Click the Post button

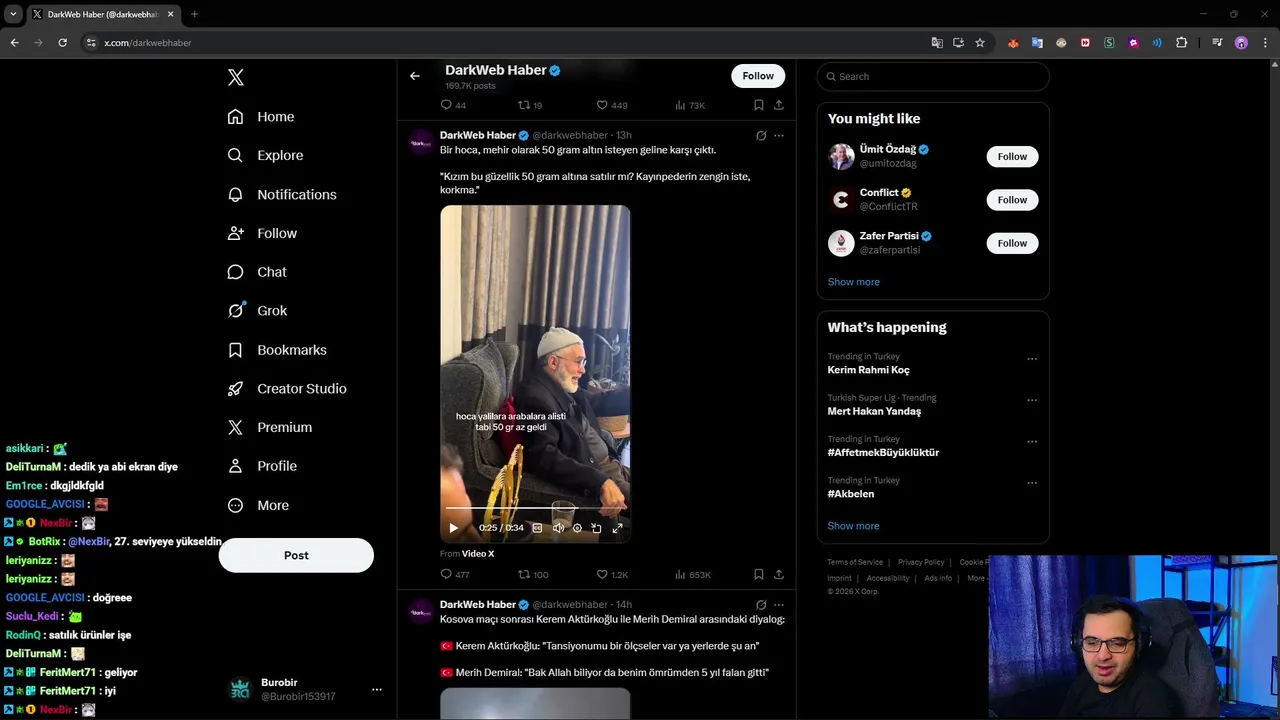pos(296,555)
